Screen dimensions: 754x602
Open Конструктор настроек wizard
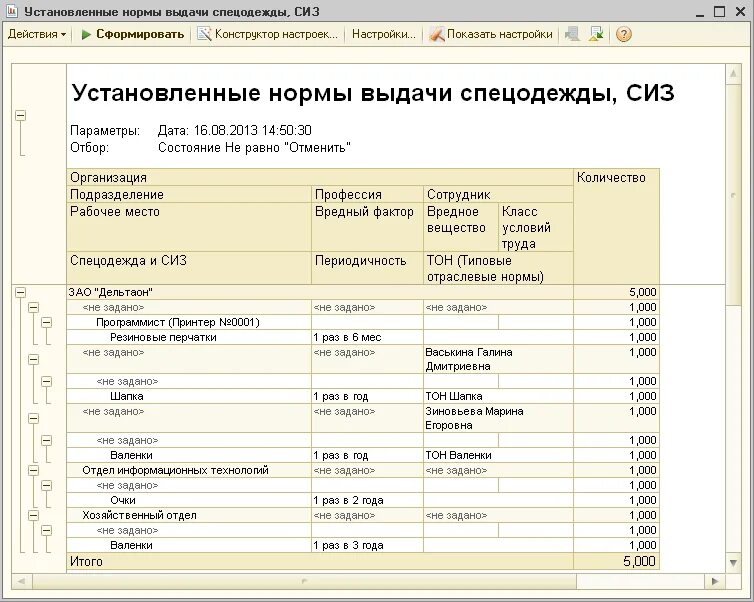pyautogui.click(x=268, y=34)
